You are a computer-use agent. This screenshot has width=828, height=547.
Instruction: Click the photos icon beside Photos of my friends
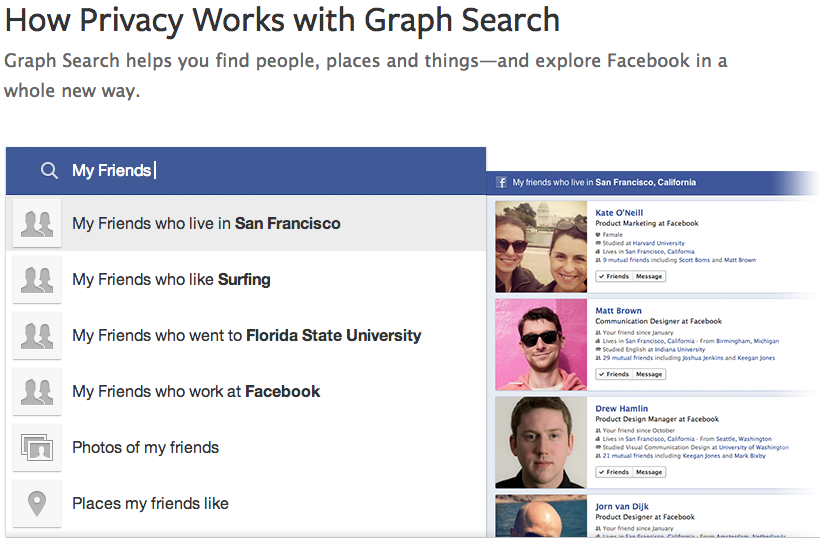(37, 448)
